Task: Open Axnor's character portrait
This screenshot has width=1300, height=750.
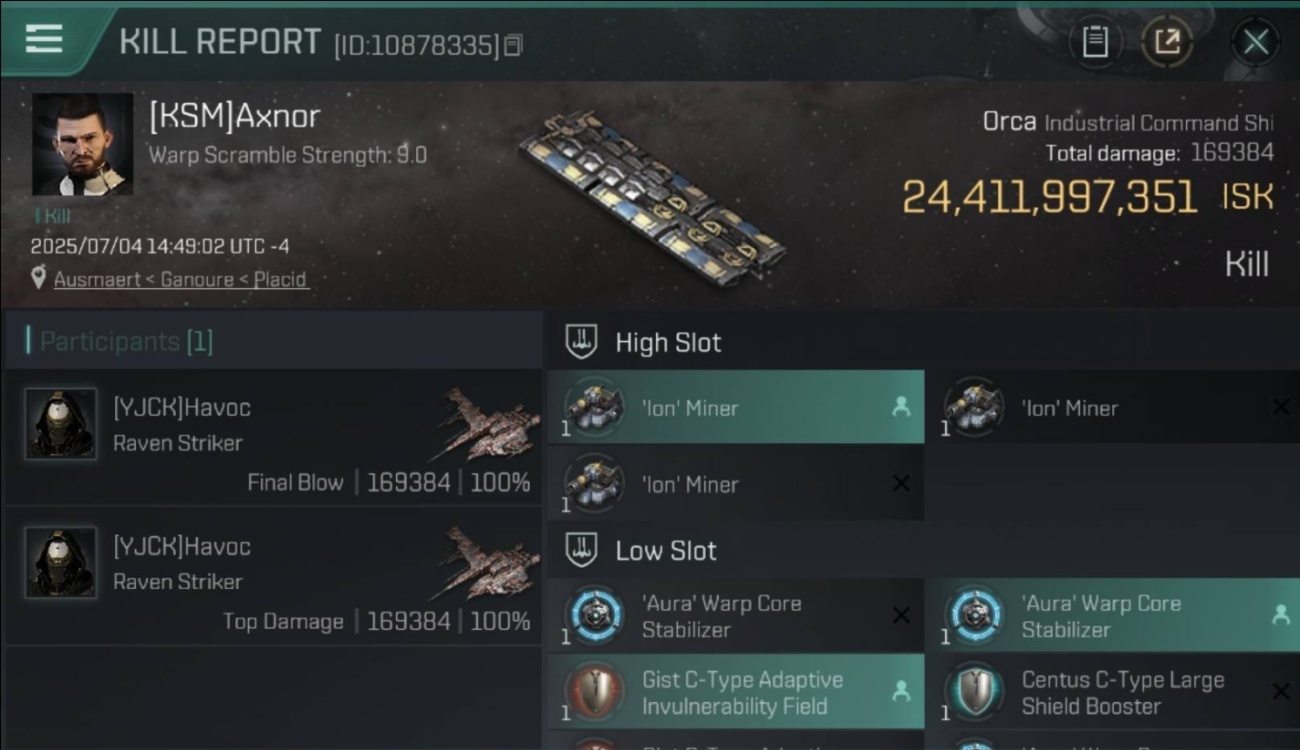Action: (82, 144)
